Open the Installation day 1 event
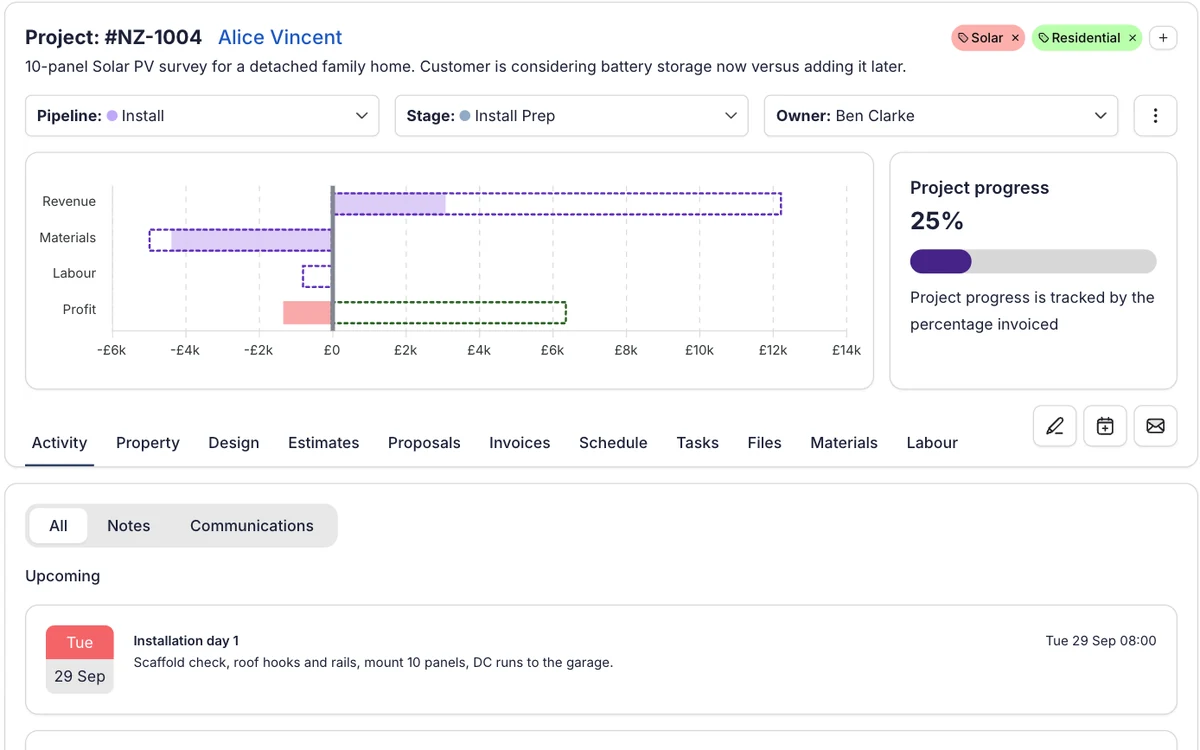The width and height of the screenshot is (1200, 750). (x=600, y=659)
